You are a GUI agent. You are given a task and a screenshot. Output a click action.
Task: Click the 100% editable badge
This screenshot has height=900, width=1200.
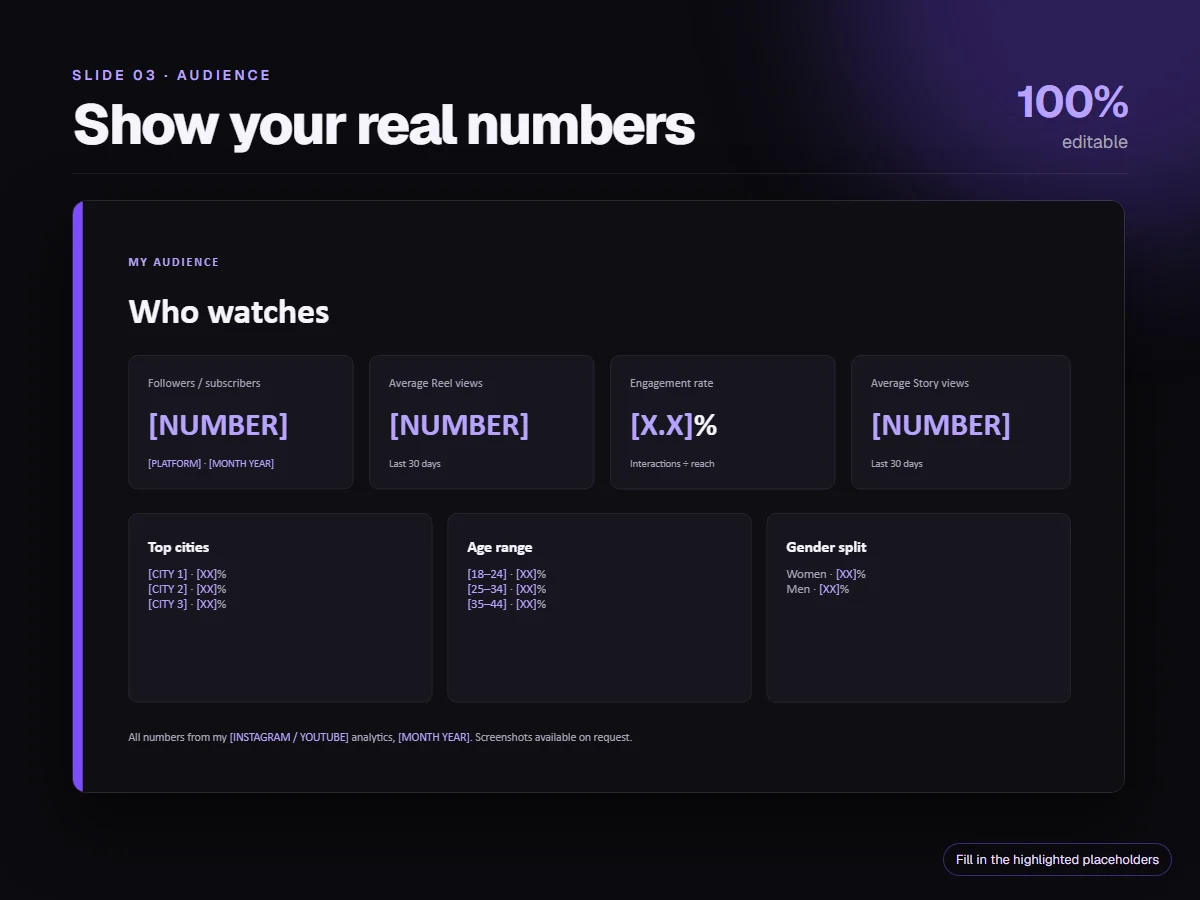[x=1073, y=117]
